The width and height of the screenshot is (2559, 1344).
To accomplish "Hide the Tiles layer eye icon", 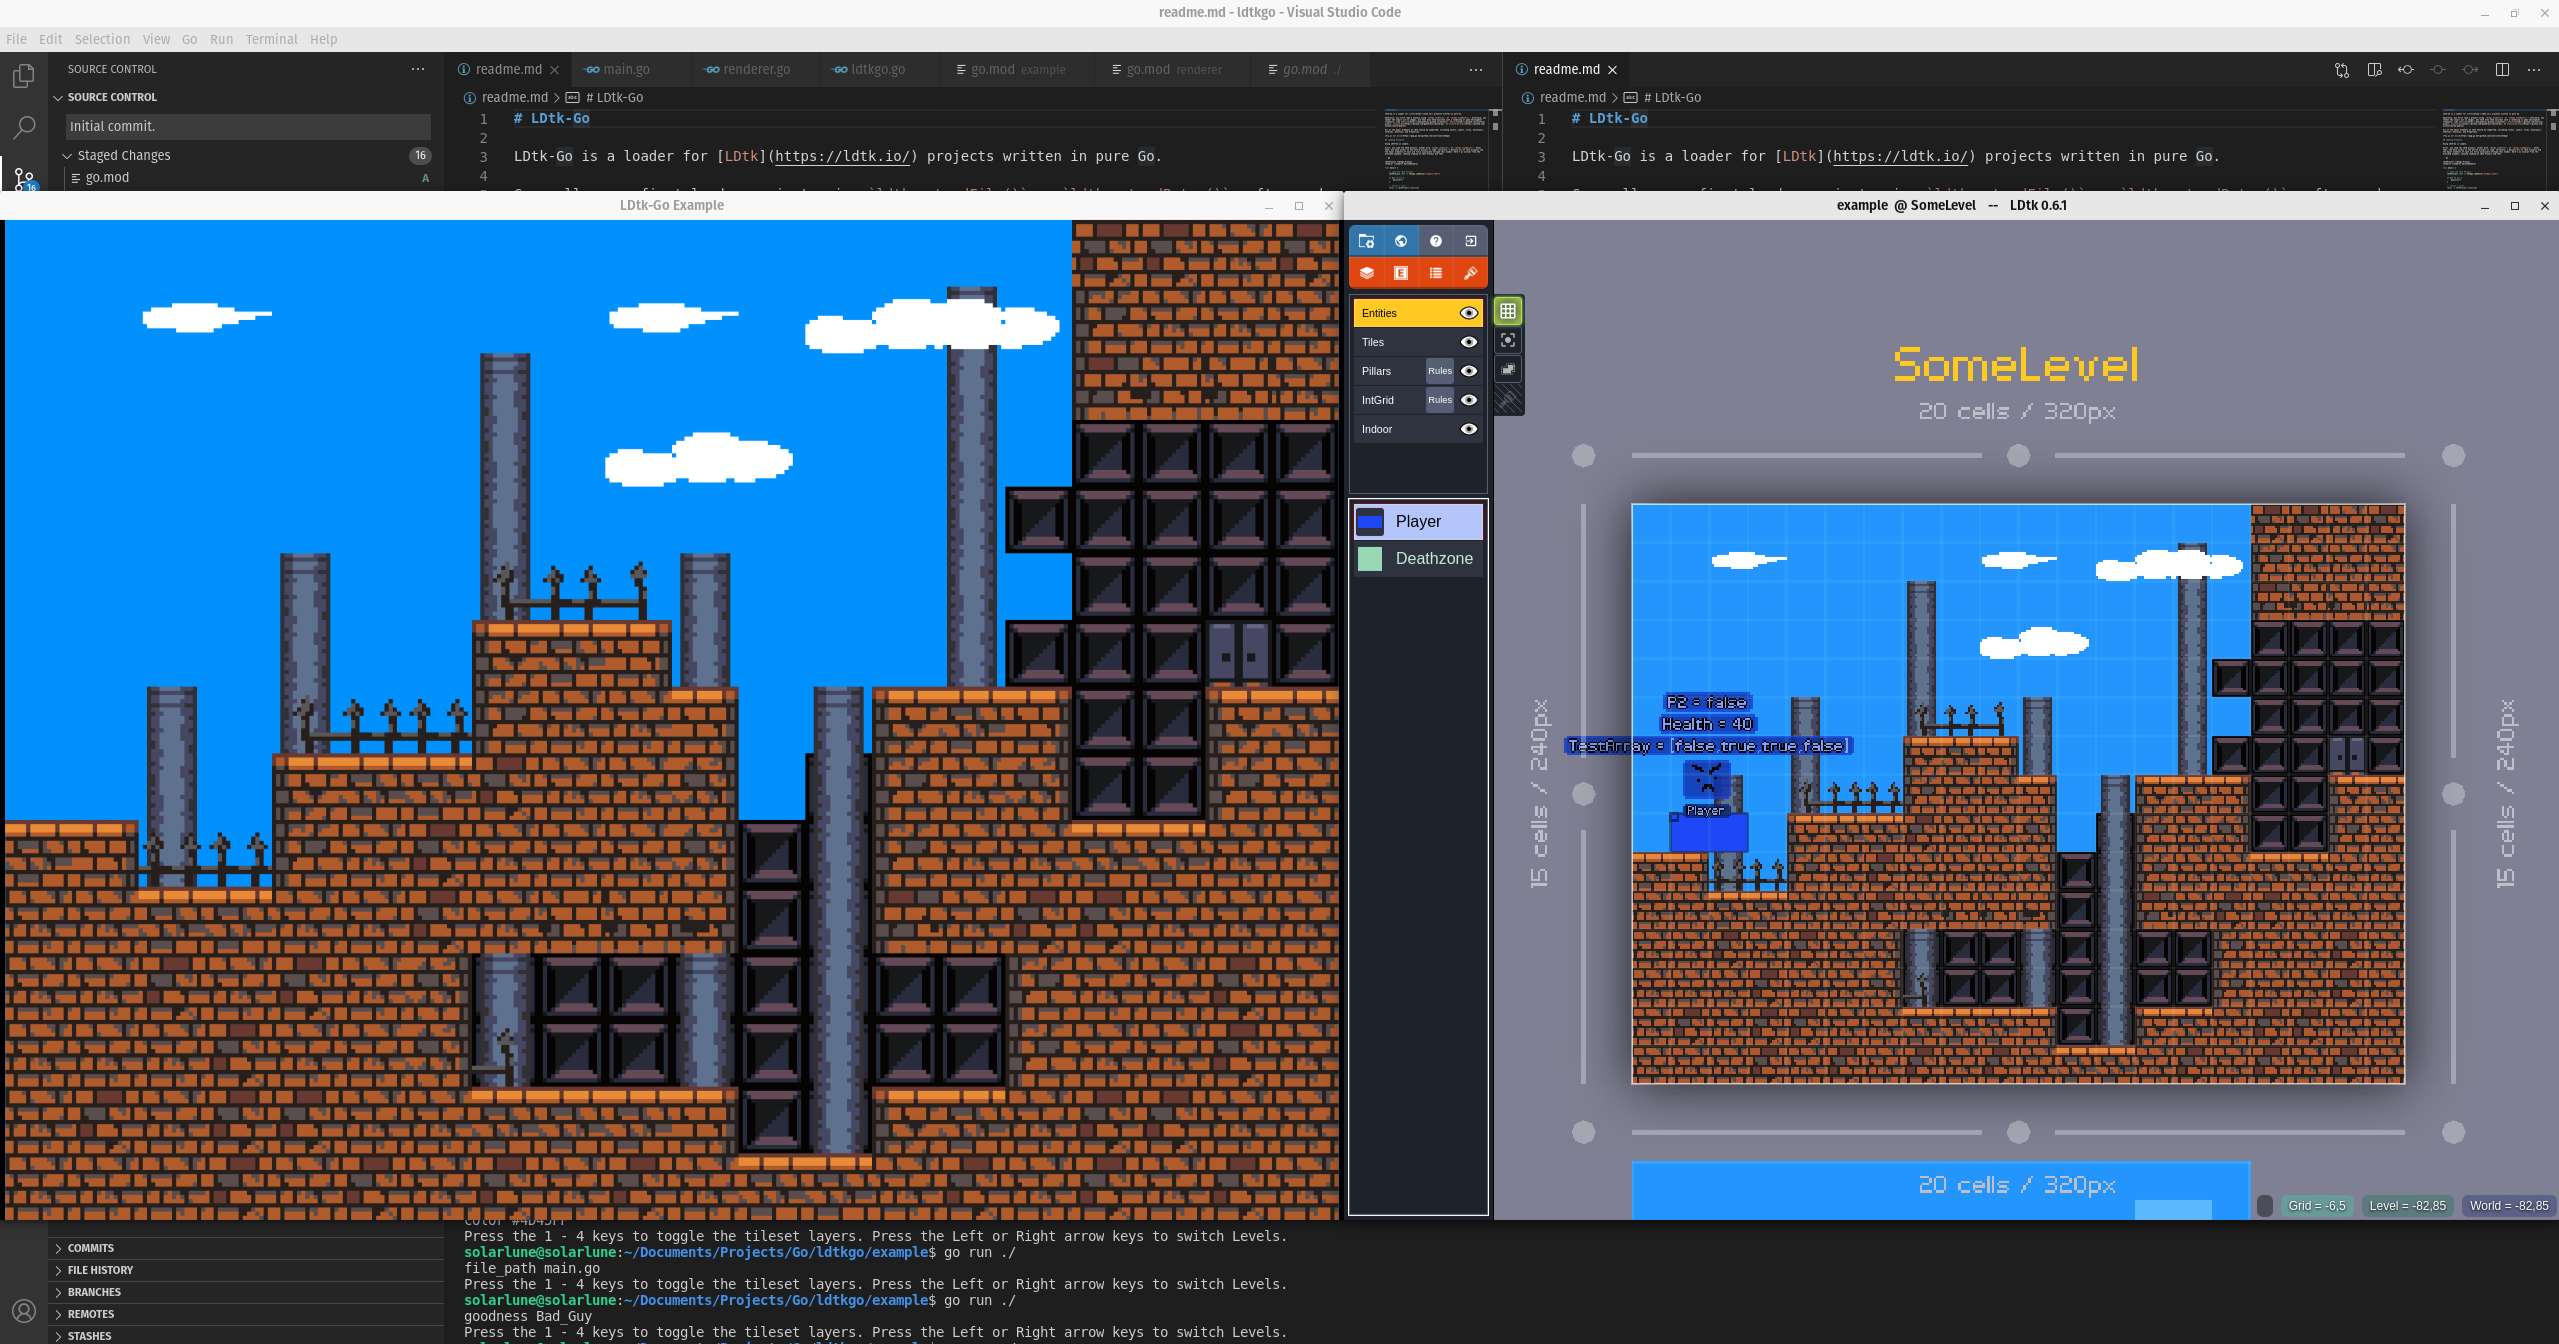I will (x=1468, y=342).
